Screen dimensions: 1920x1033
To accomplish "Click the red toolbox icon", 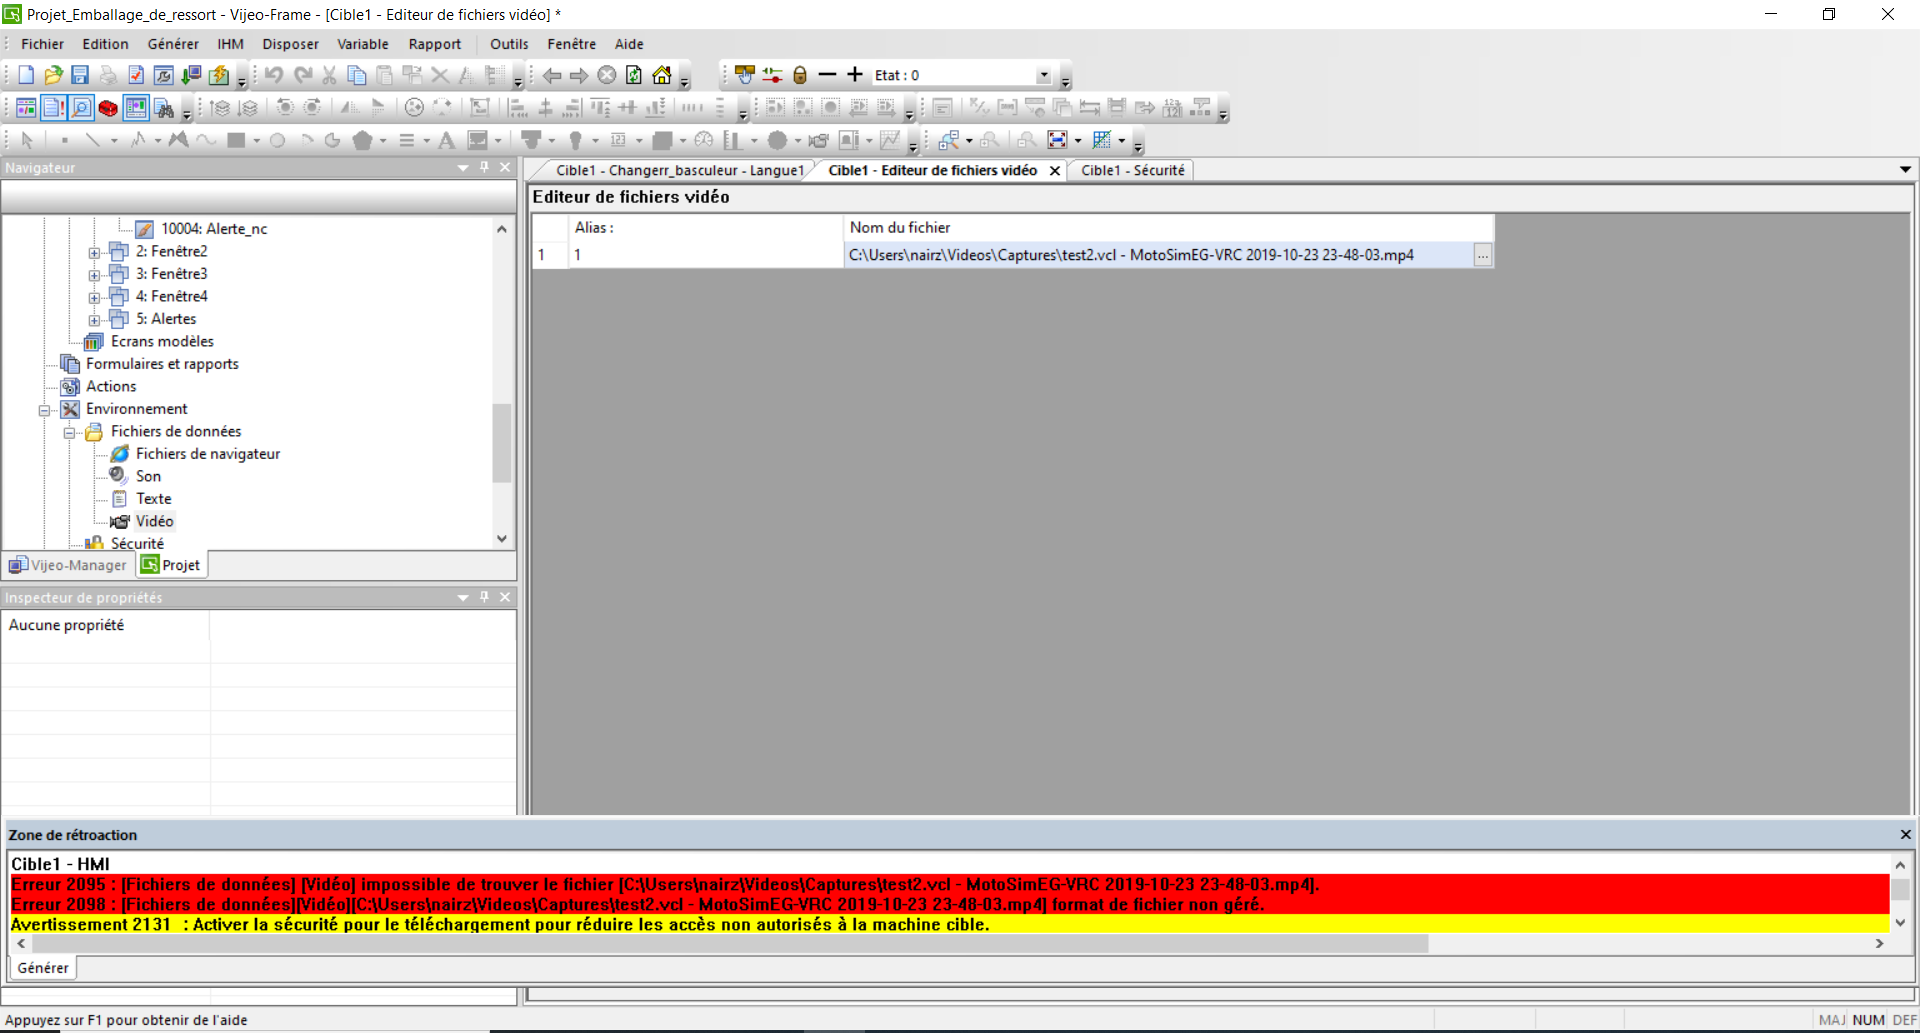I will [x=108, y=108].
